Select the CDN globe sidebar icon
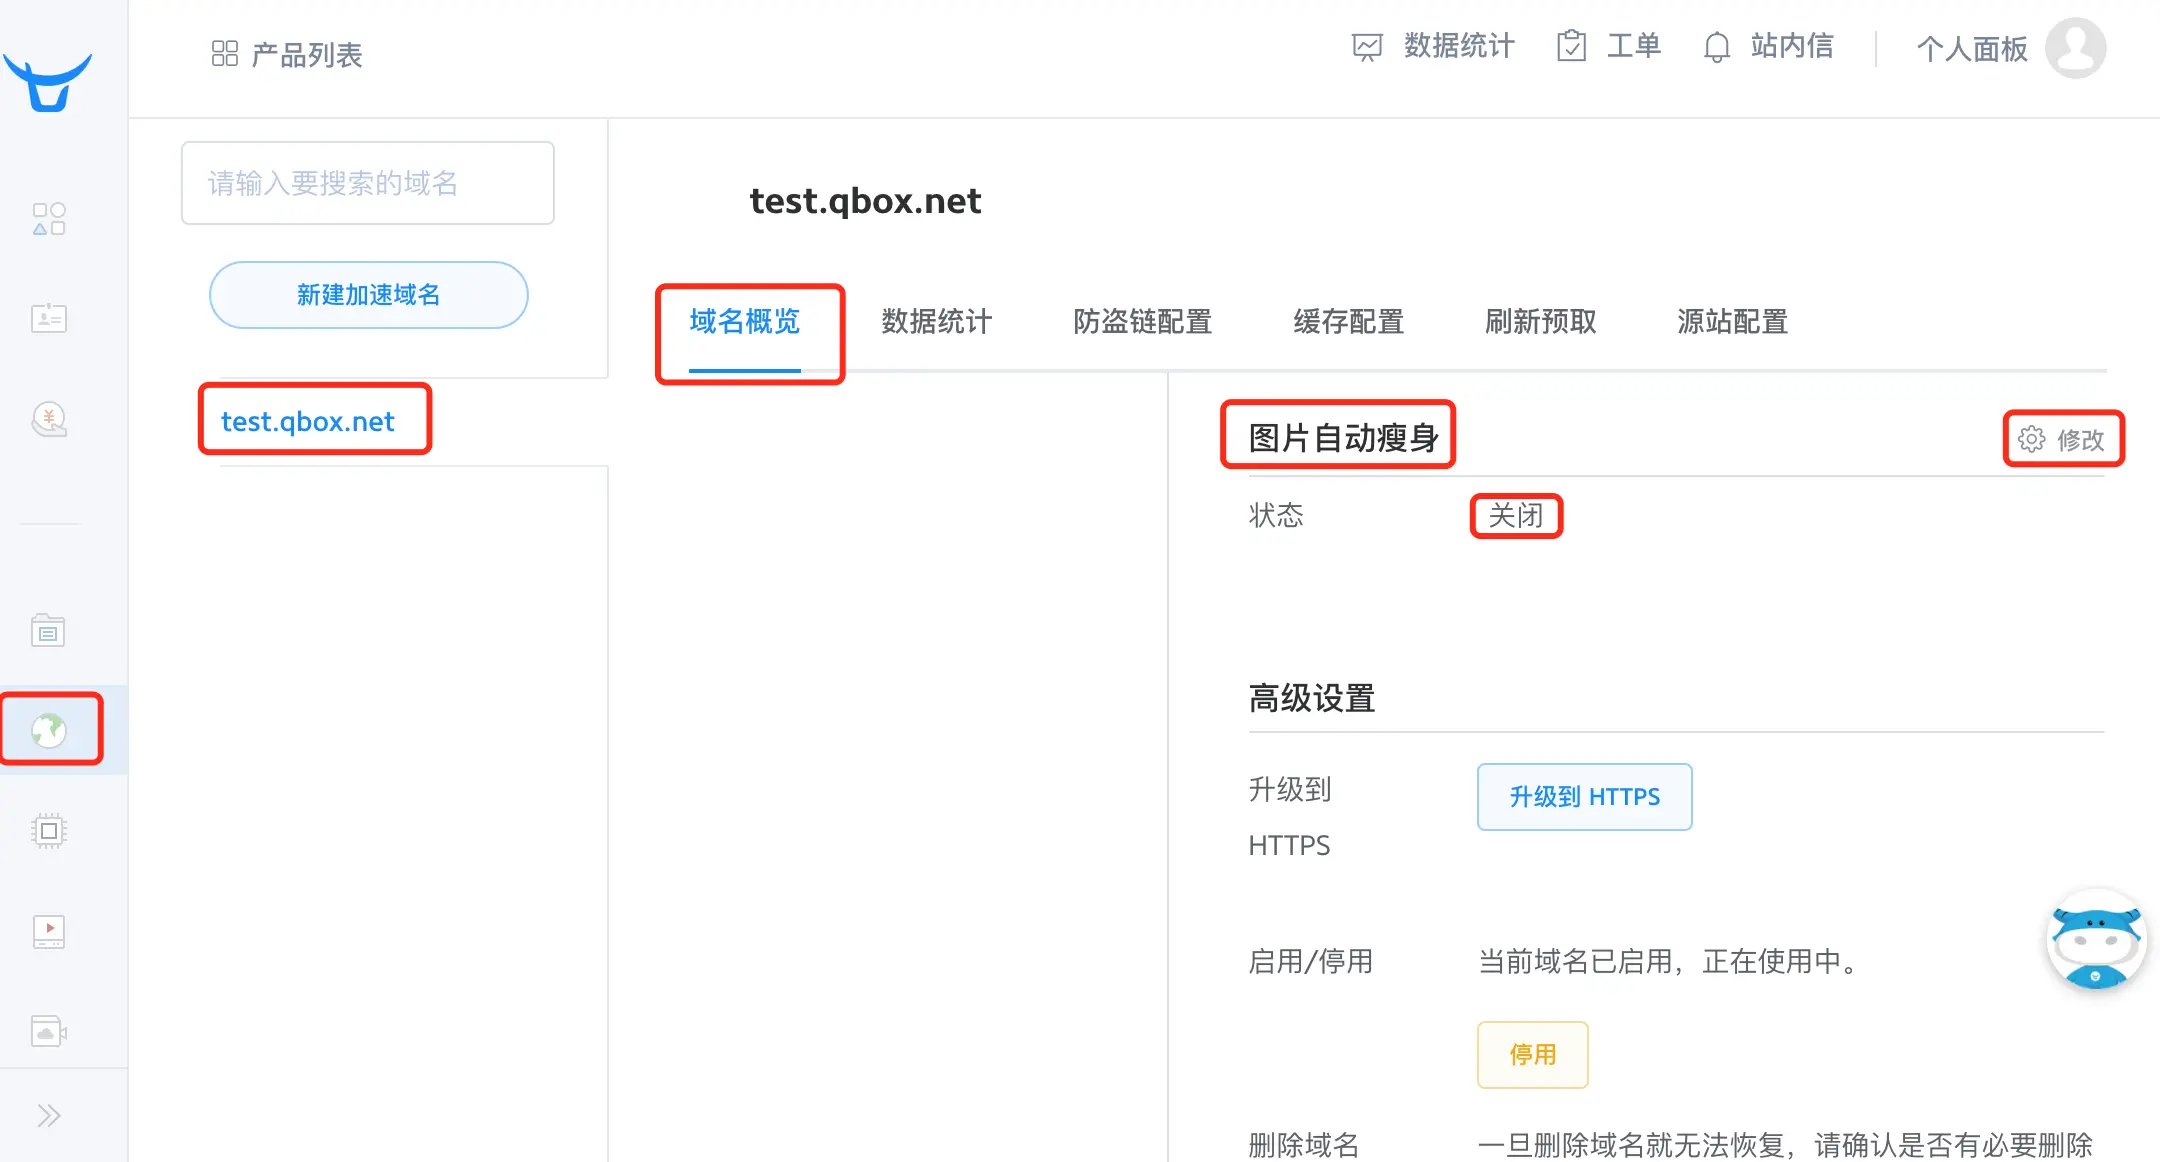The width and height of the screenshot is (2160, 1162). (49, 730)
